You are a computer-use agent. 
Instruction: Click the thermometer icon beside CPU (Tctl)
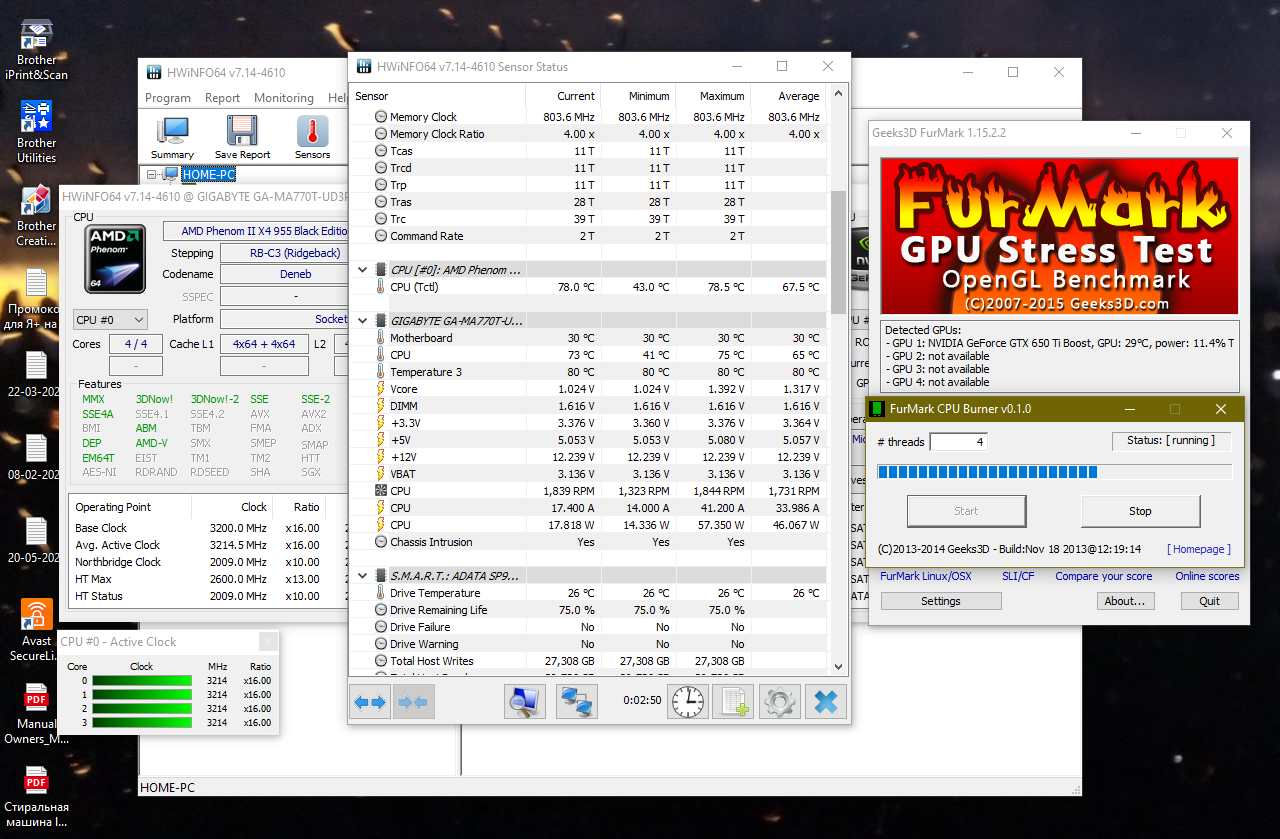pos(380,287)
